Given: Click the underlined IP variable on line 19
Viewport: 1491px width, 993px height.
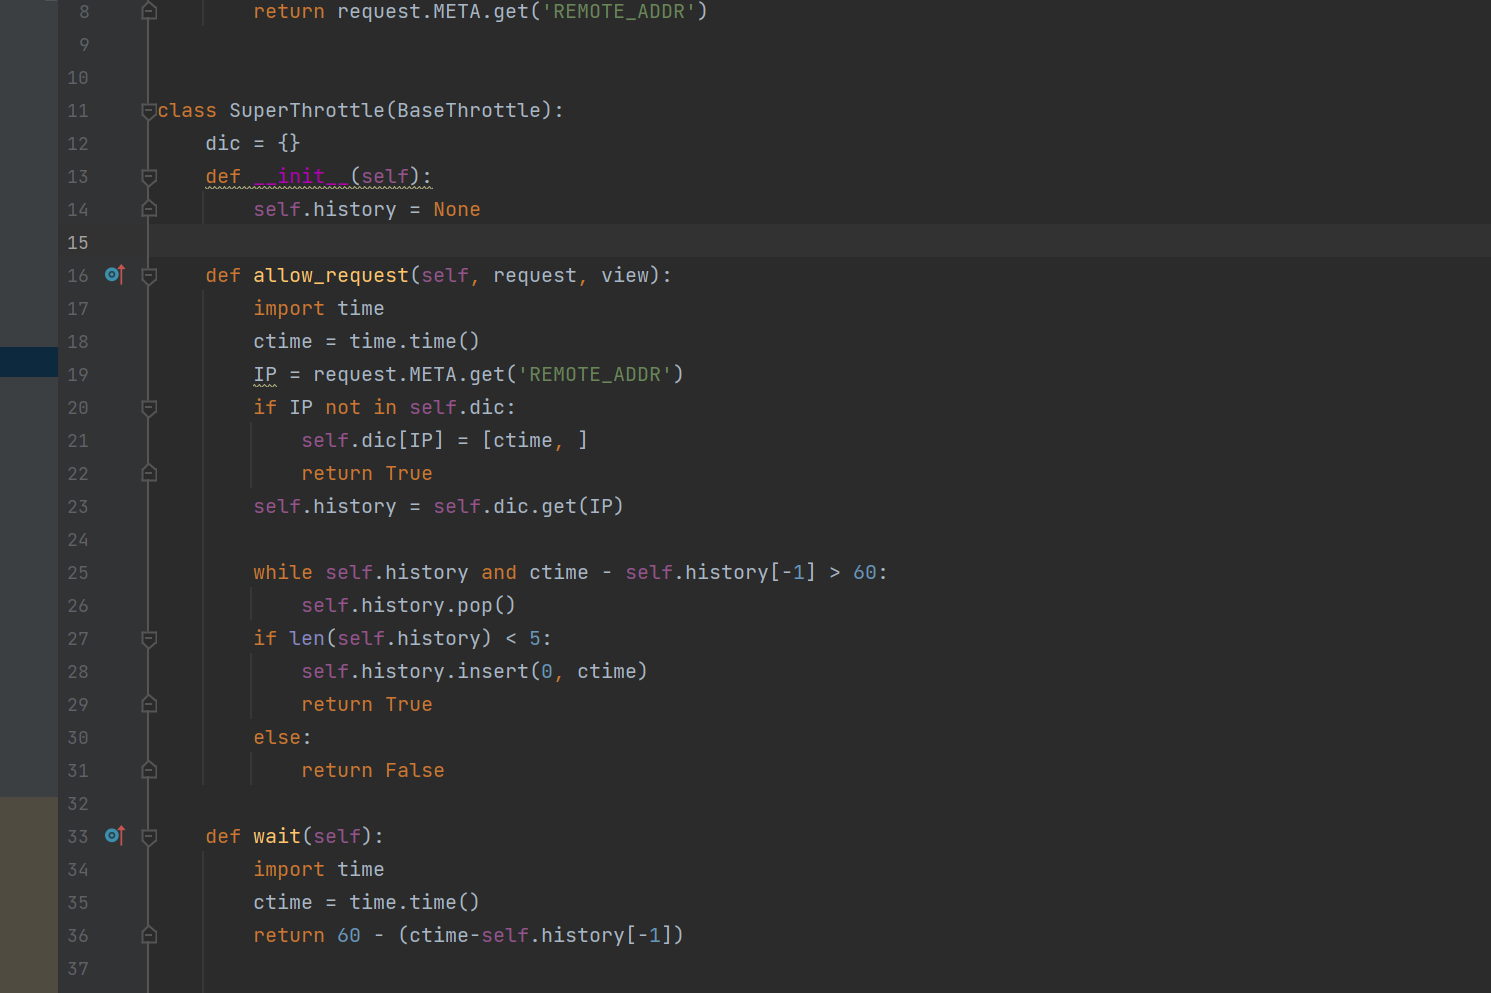Looking at the screenshot, I should [265, 374].
